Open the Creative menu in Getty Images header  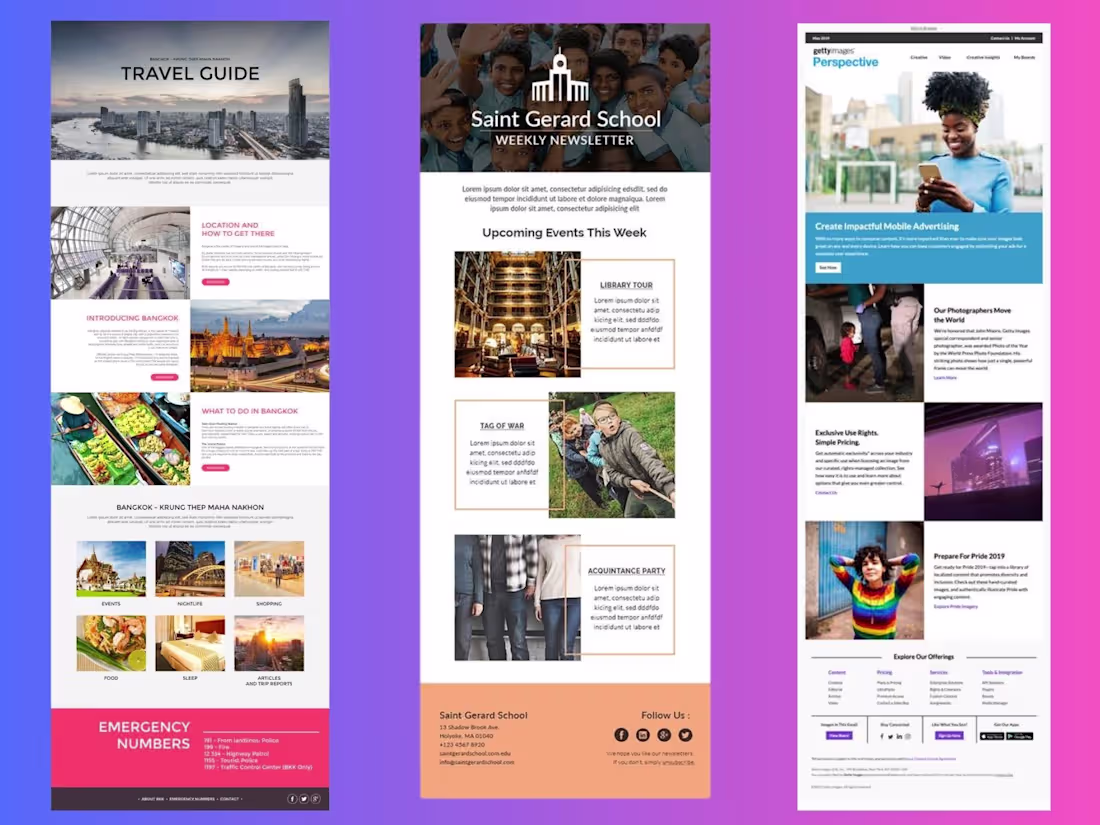tap(919, 58)
